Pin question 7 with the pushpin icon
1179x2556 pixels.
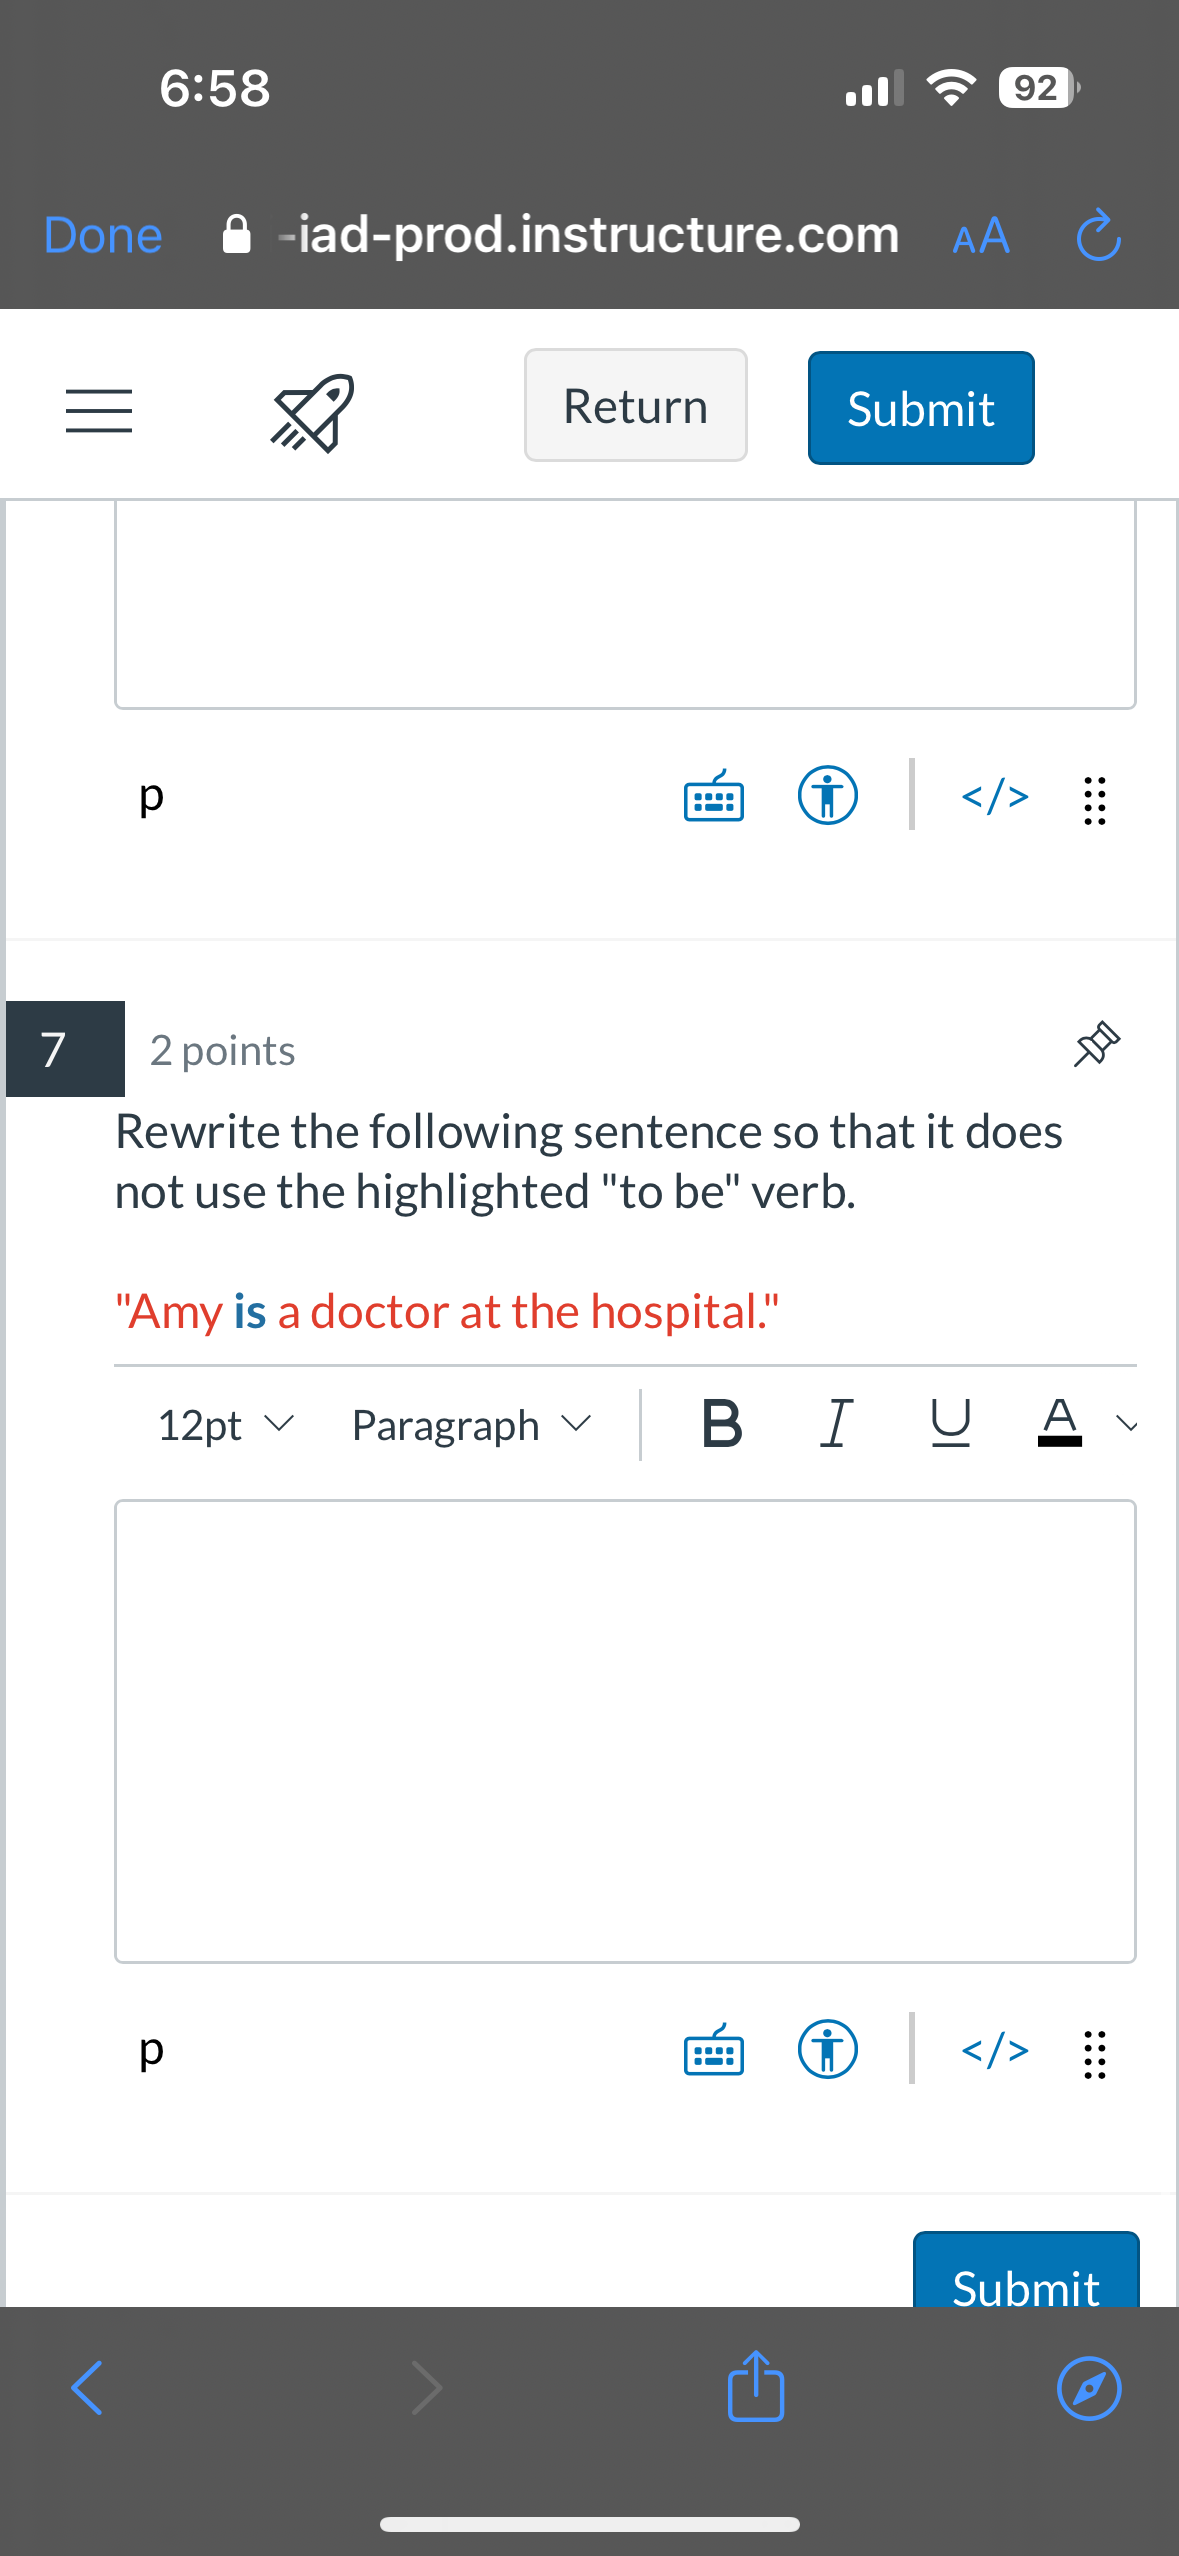1097,1044
